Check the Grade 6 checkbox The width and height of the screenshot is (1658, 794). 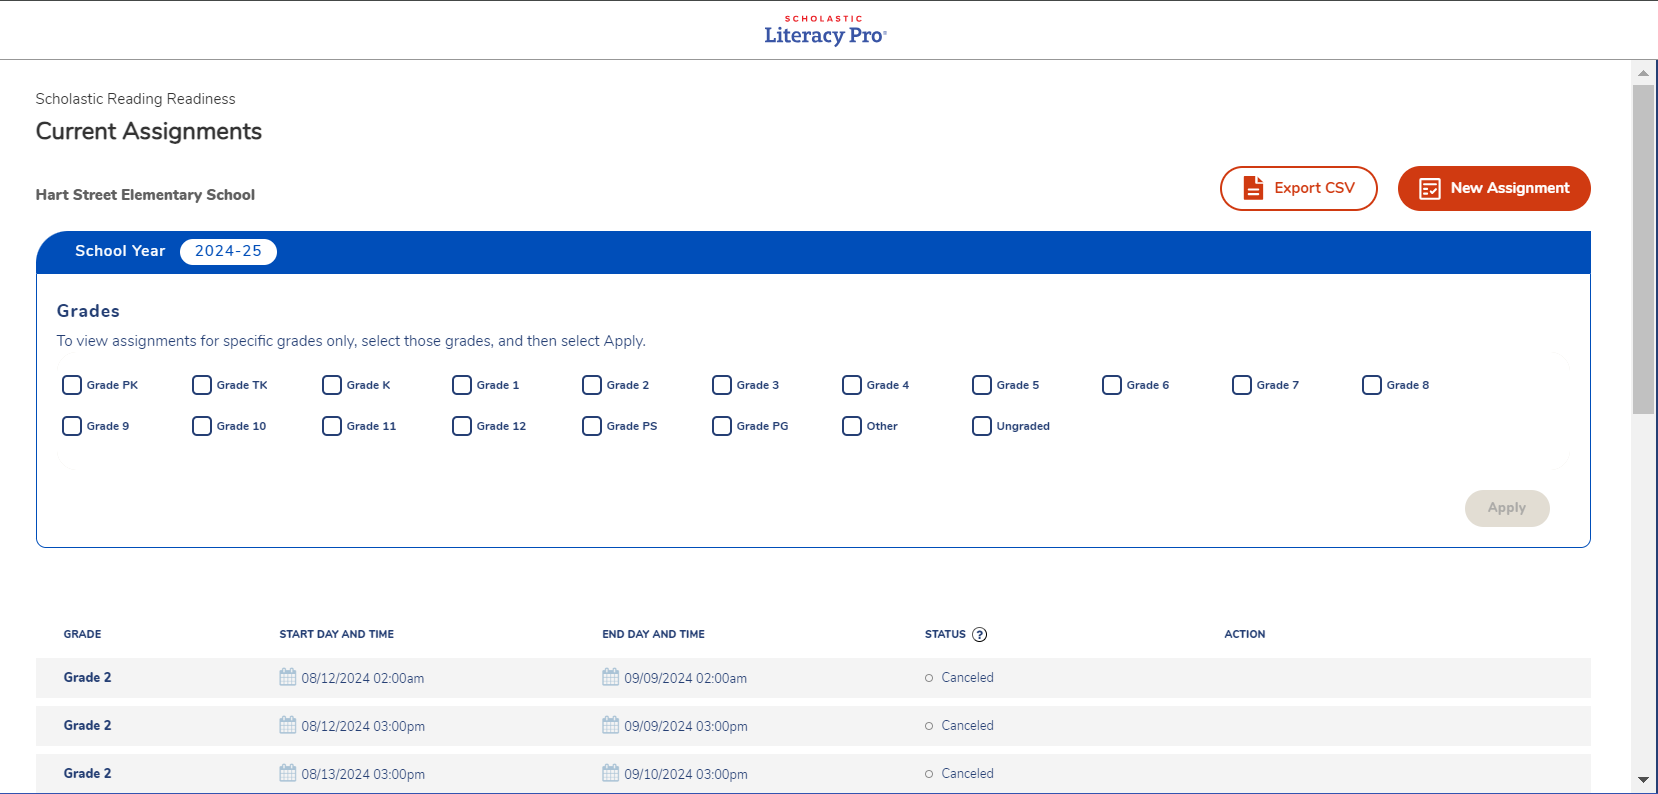pyautogui.click(x=1112, y=385)
